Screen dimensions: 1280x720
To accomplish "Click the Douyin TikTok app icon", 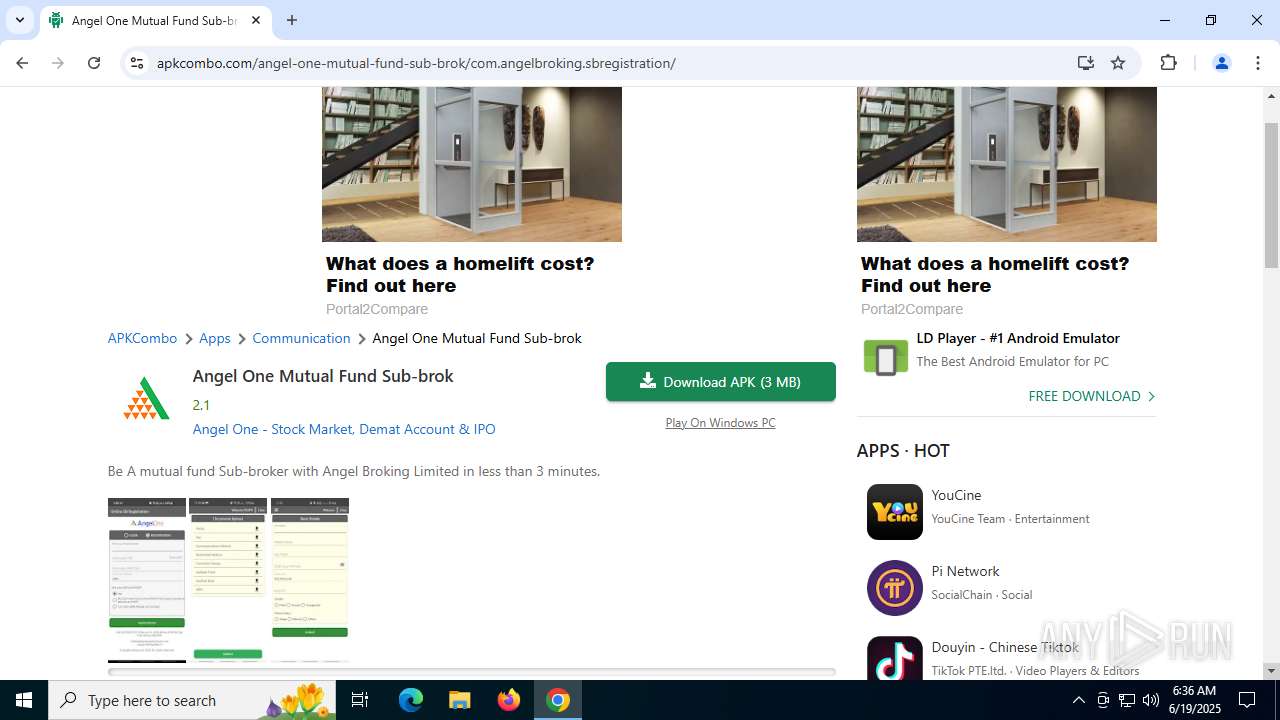I will coord(894,658).
